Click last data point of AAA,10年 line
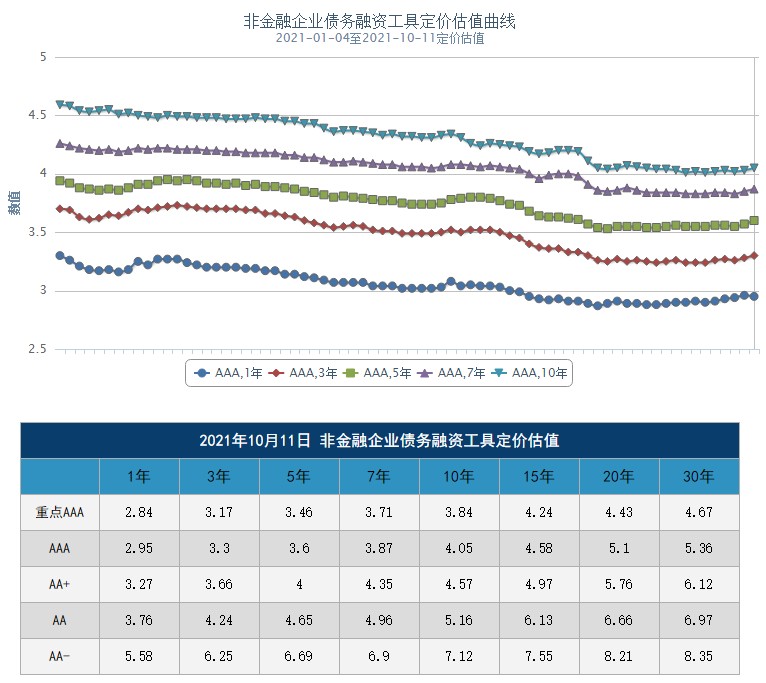Viewport: 766px width, 683px height. (754, 168)
